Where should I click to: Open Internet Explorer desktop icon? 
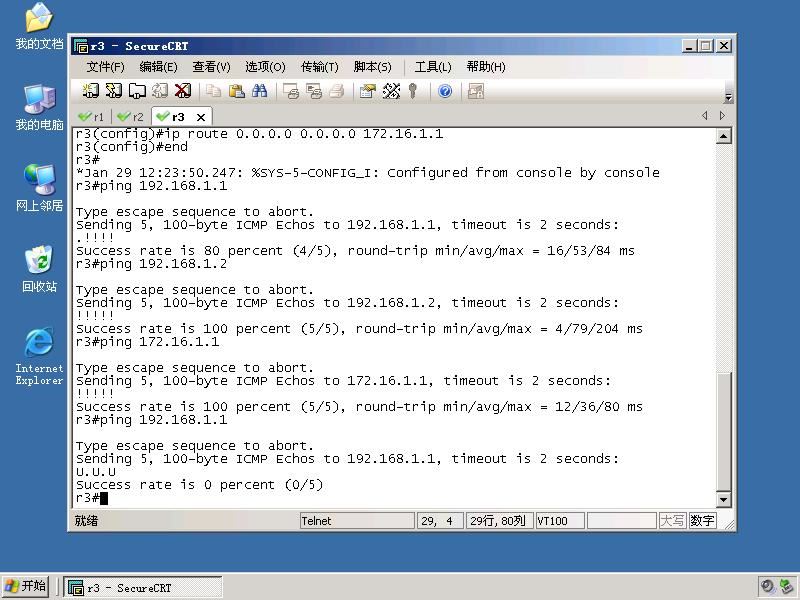[39, 356]
